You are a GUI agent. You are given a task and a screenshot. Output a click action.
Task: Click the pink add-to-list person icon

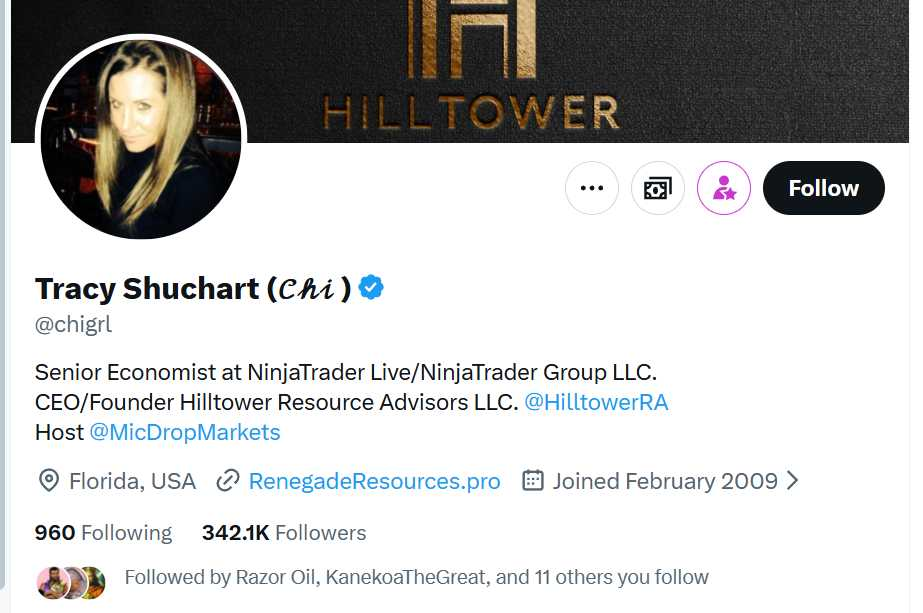(724, 188)
